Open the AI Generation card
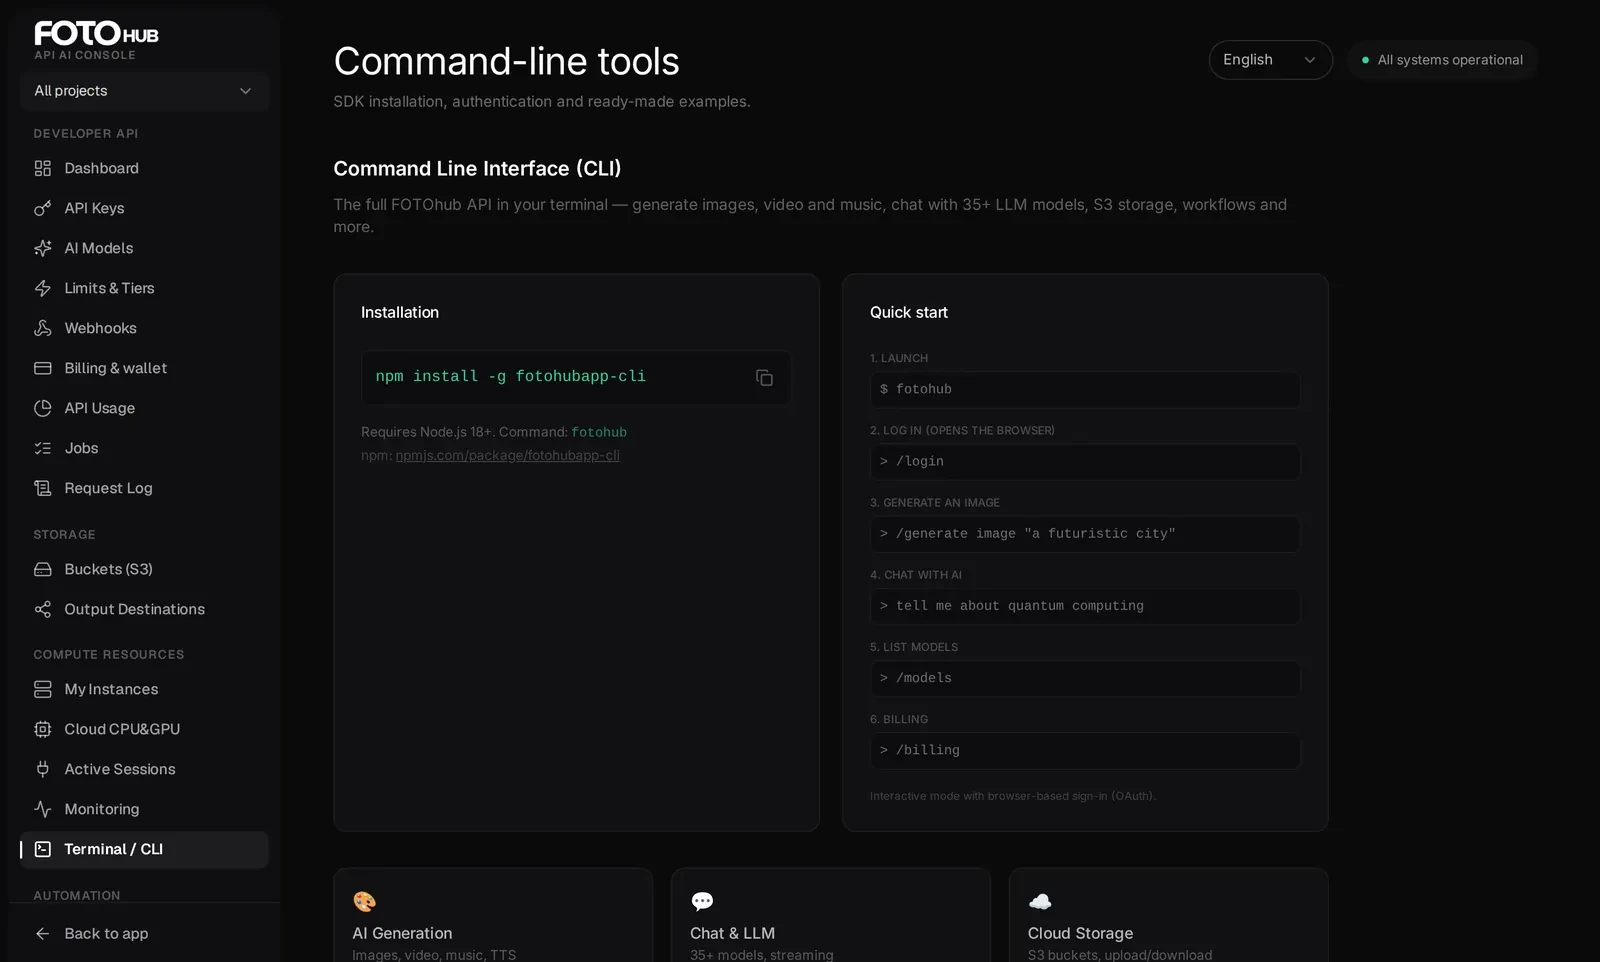This screenshot has width=1600, height=962. (493, 915)
